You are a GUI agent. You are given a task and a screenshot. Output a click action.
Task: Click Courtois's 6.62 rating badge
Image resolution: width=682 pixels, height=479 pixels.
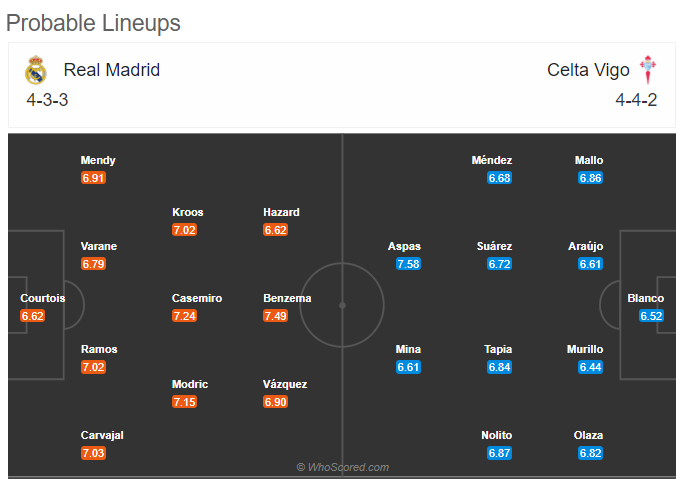click(x=32, y=316)
